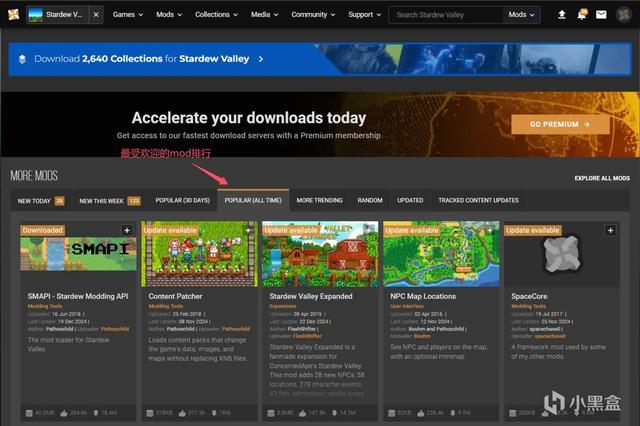
Task: Click Modding Tools category under SMAPI
Action: [x=45, y=306]
